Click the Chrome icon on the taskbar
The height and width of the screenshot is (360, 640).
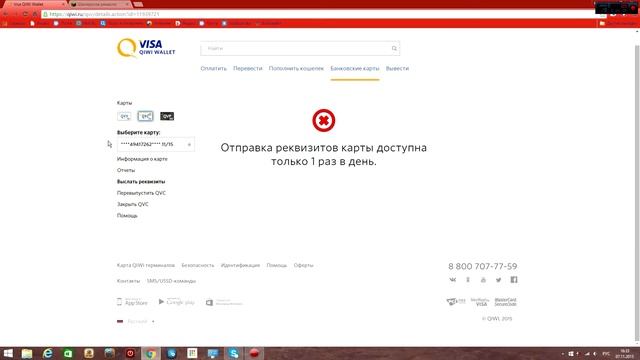point(151,353)
